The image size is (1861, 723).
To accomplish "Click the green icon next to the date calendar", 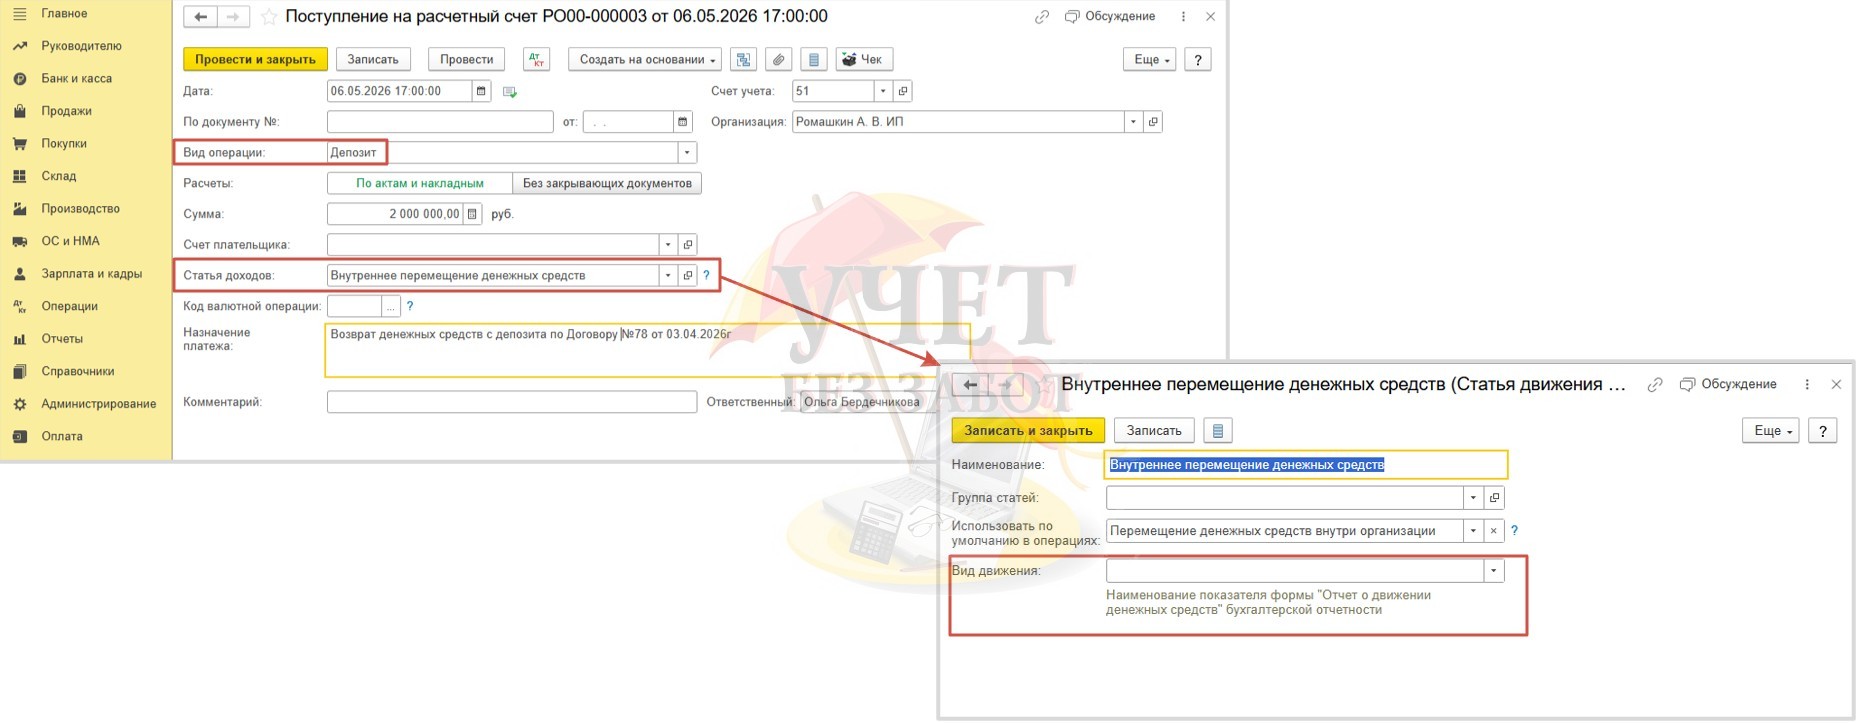I will tap(510, 92).
